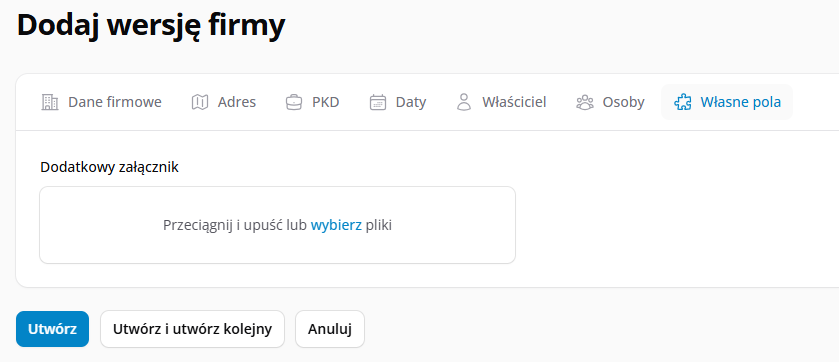Click the folded map icon beside Adres
The width and height of the screenshot is (839, 362).
pyautogui.click(x=200, y=102)
